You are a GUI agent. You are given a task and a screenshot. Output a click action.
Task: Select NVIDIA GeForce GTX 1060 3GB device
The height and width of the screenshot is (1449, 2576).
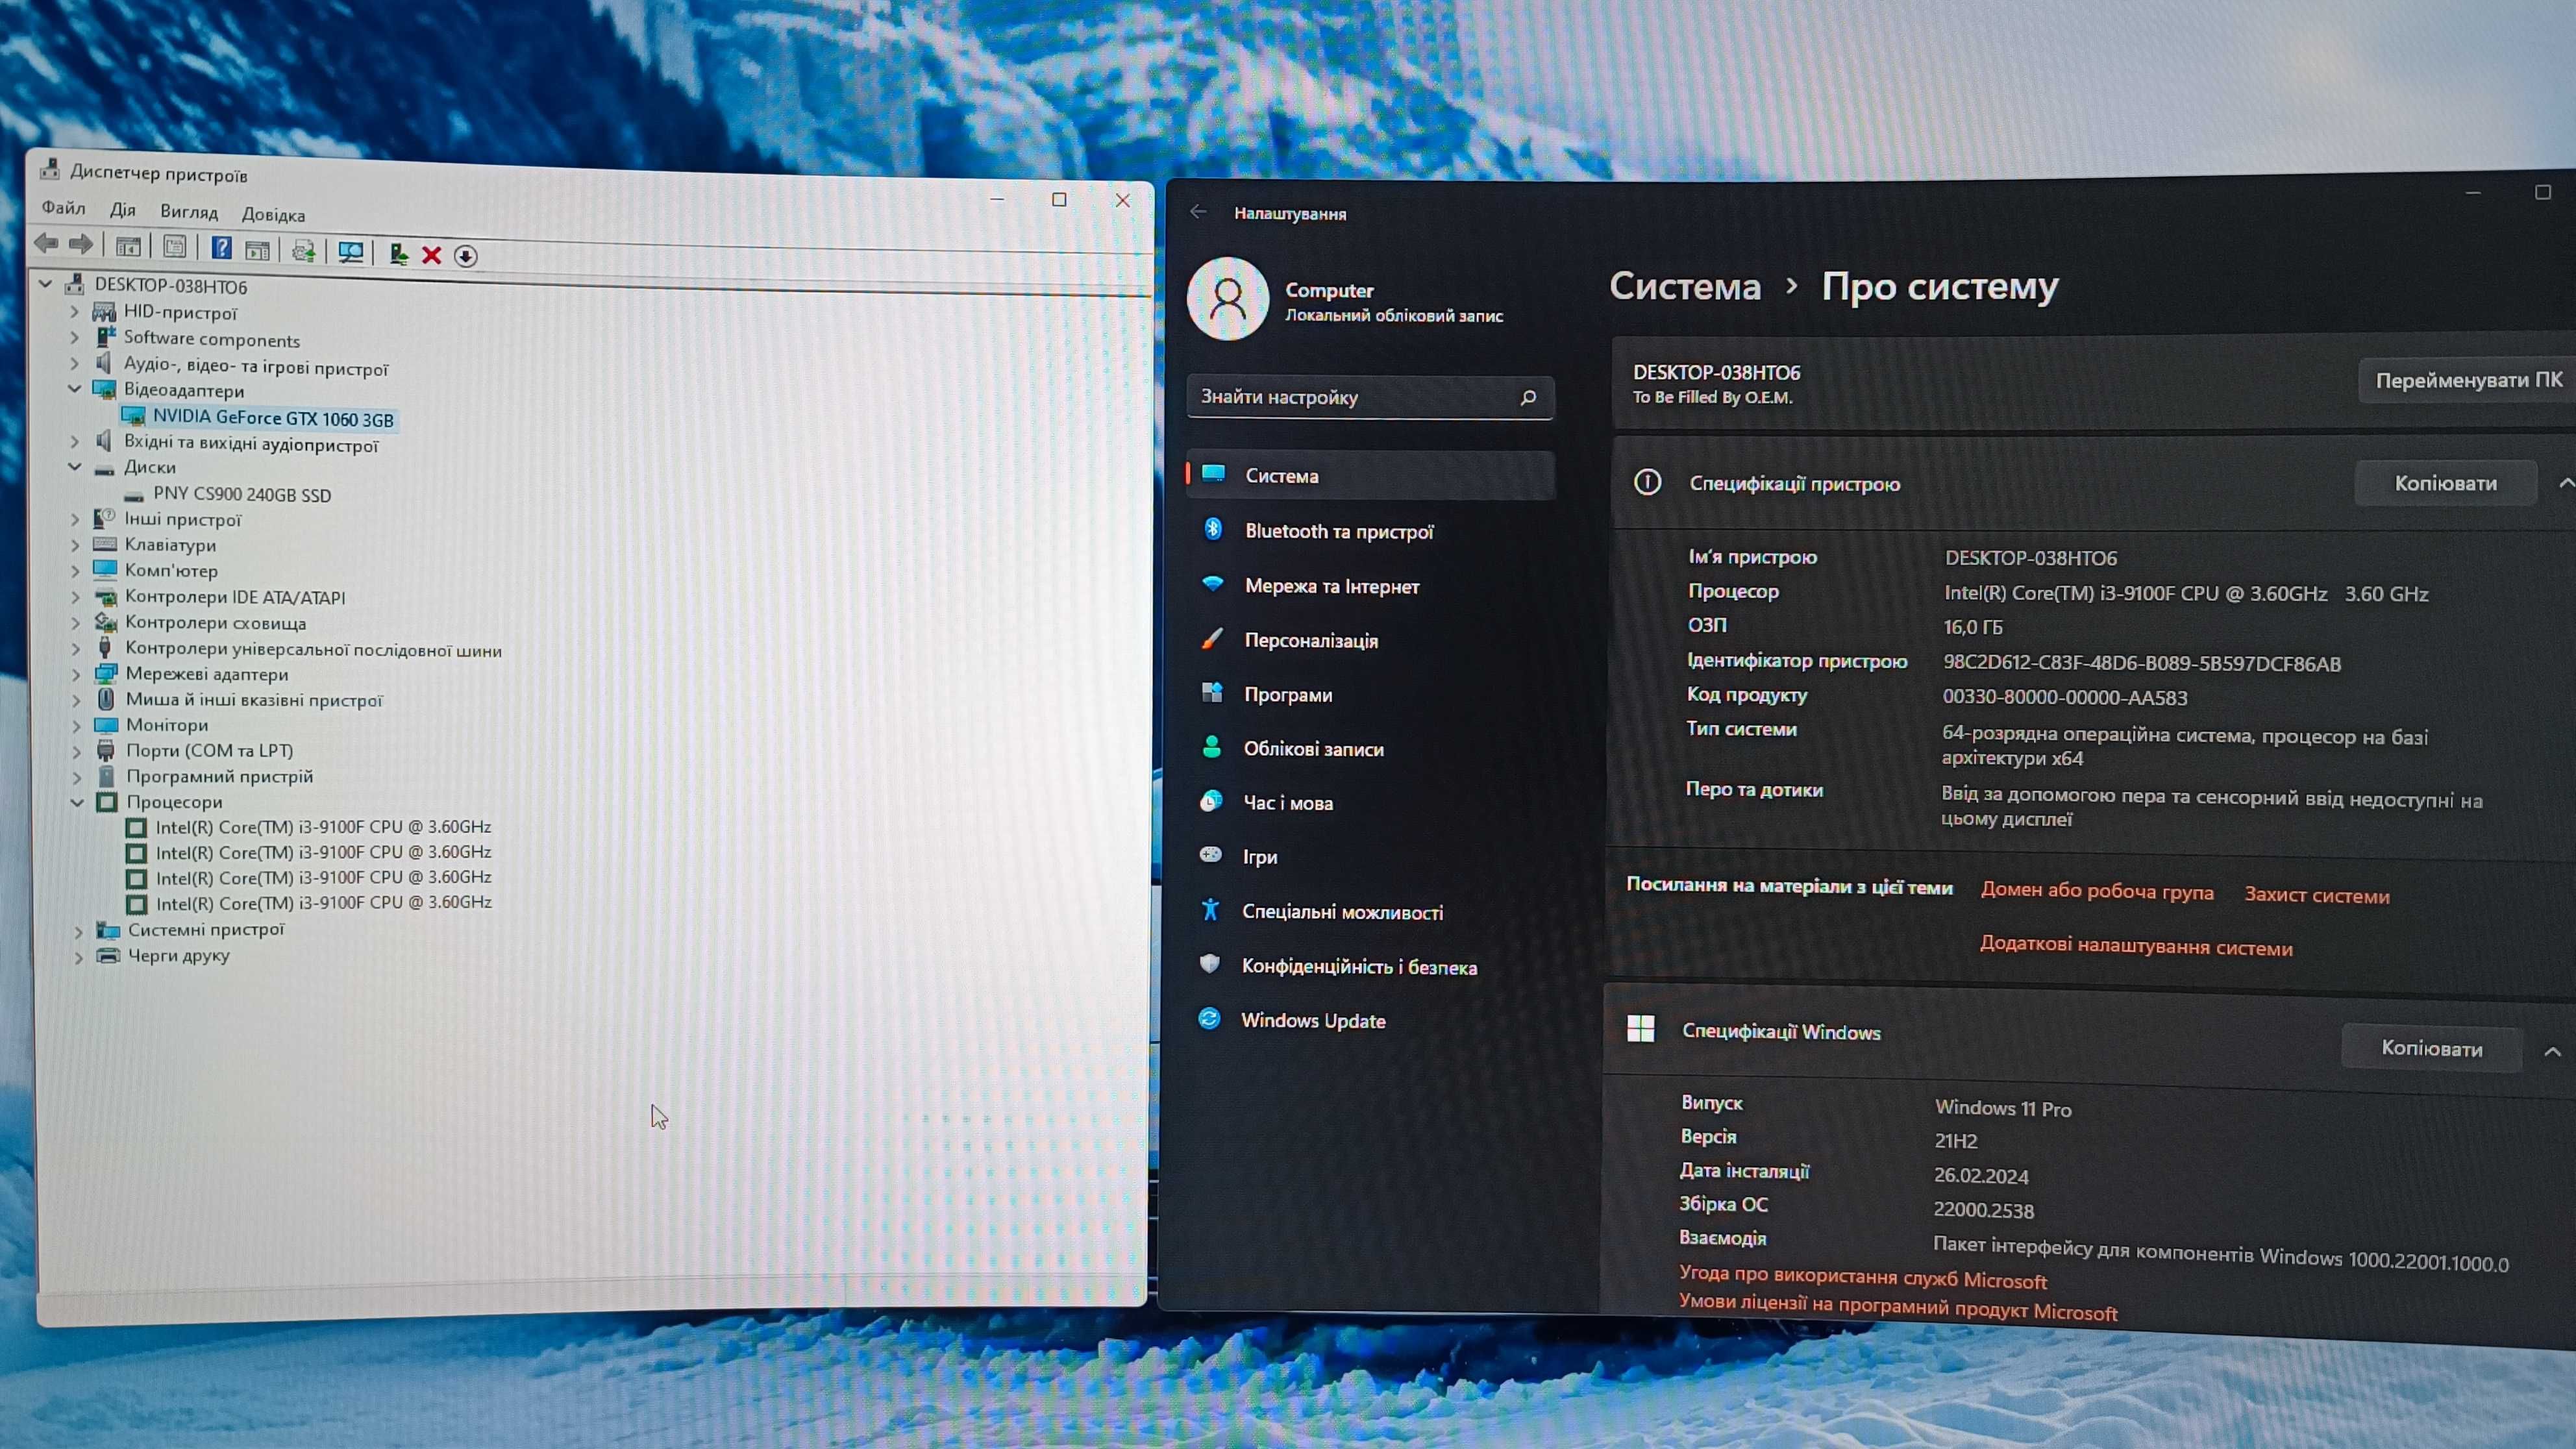(272, 418)
